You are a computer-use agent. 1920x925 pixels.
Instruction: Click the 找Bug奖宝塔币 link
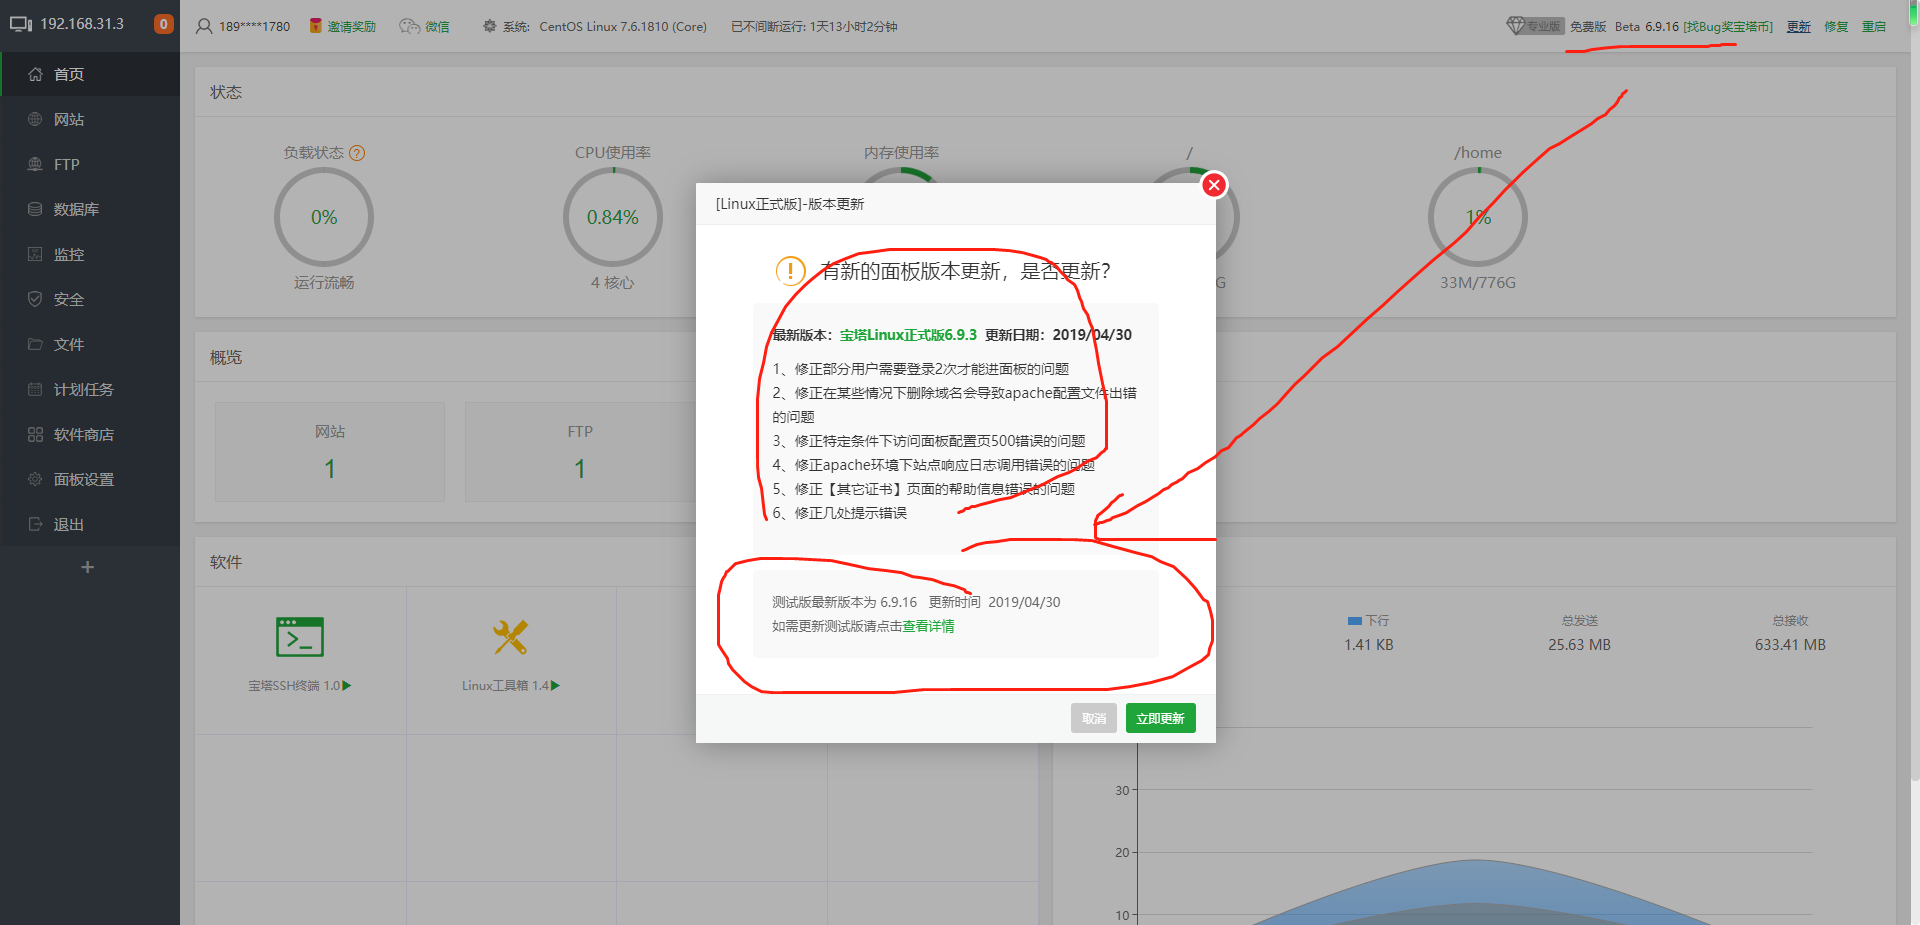tap(1728, 26)
